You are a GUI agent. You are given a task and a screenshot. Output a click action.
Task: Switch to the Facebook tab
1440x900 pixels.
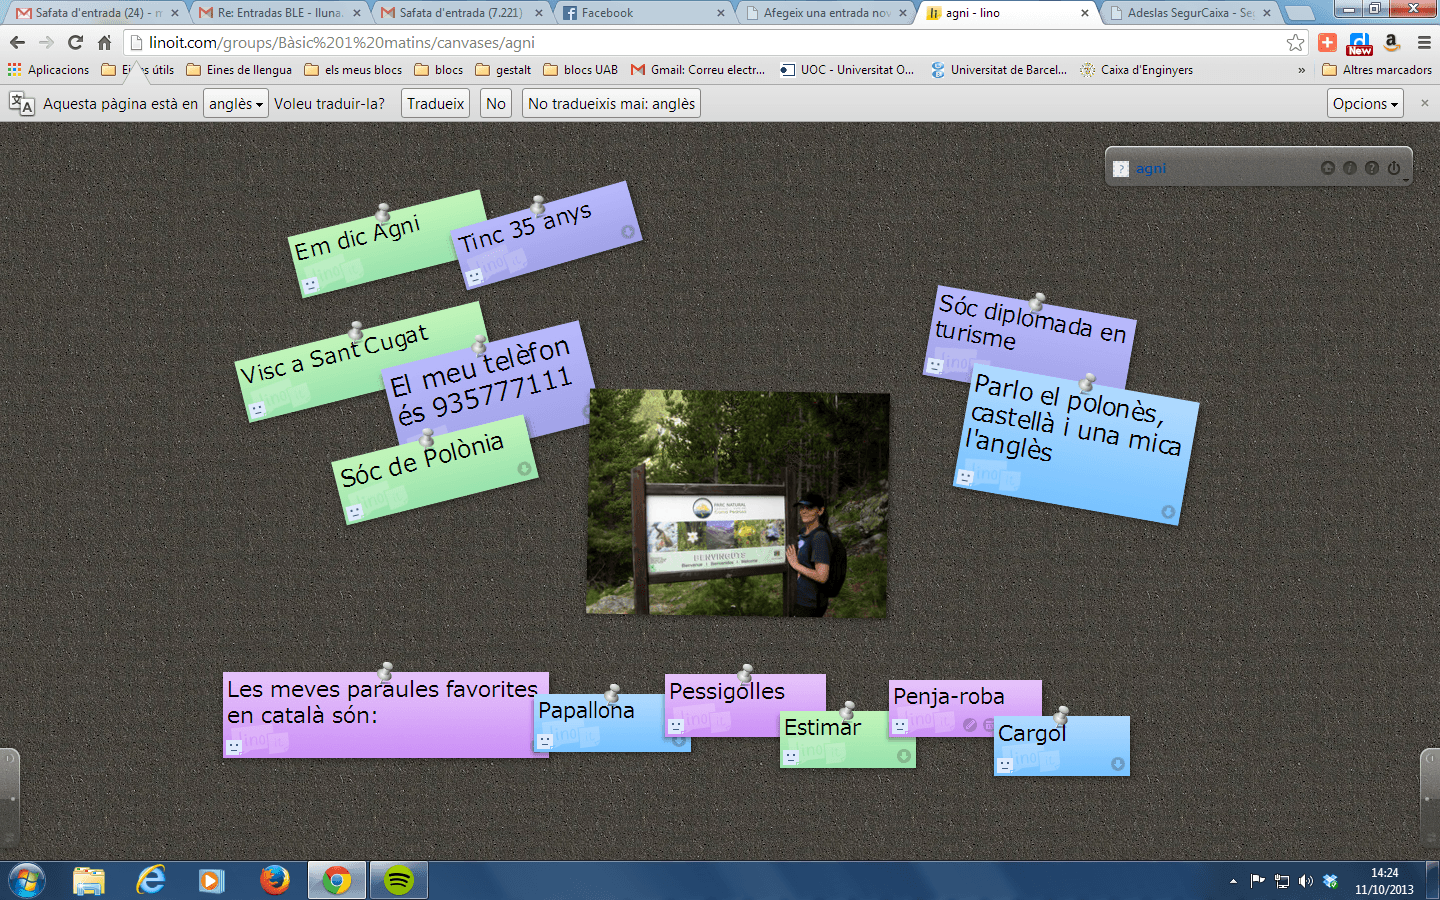(640, 13)
